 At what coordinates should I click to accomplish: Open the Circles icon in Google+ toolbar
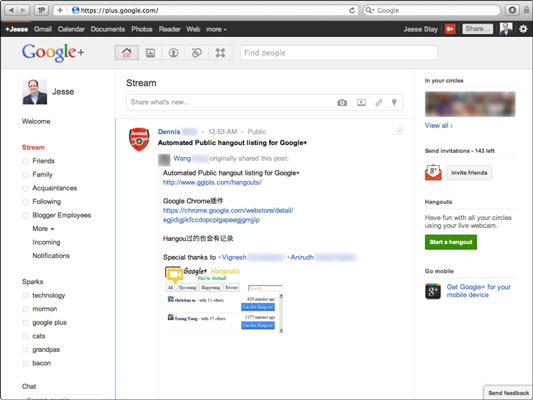pyautogui.click(x=196, y=53)
